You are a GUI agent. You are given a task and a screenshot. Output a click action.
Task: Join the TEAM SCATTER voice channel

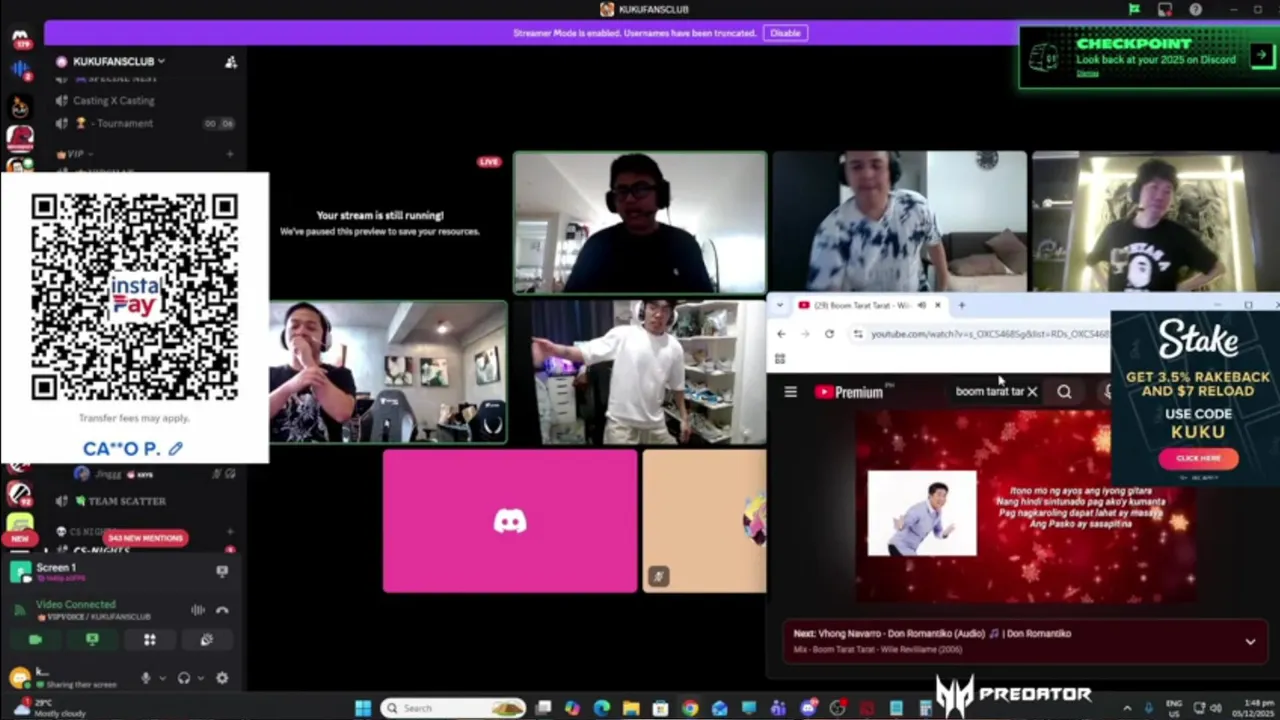click(x=127, y=501)
